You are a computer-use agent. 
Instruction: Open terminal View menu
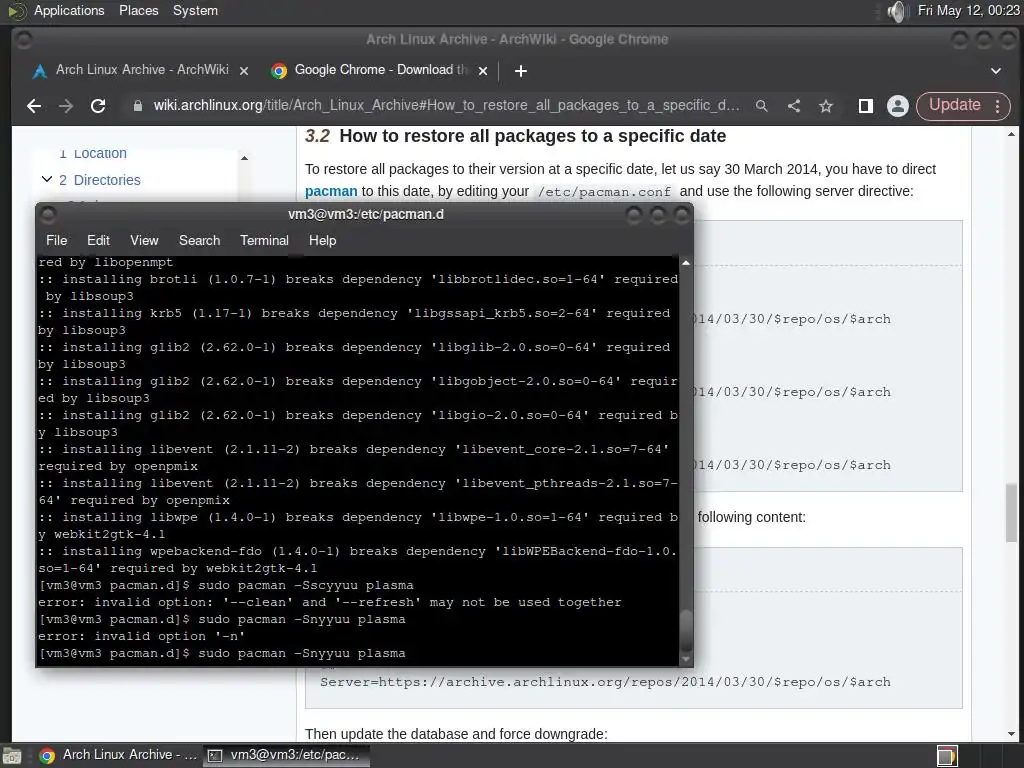click(144, 240)
